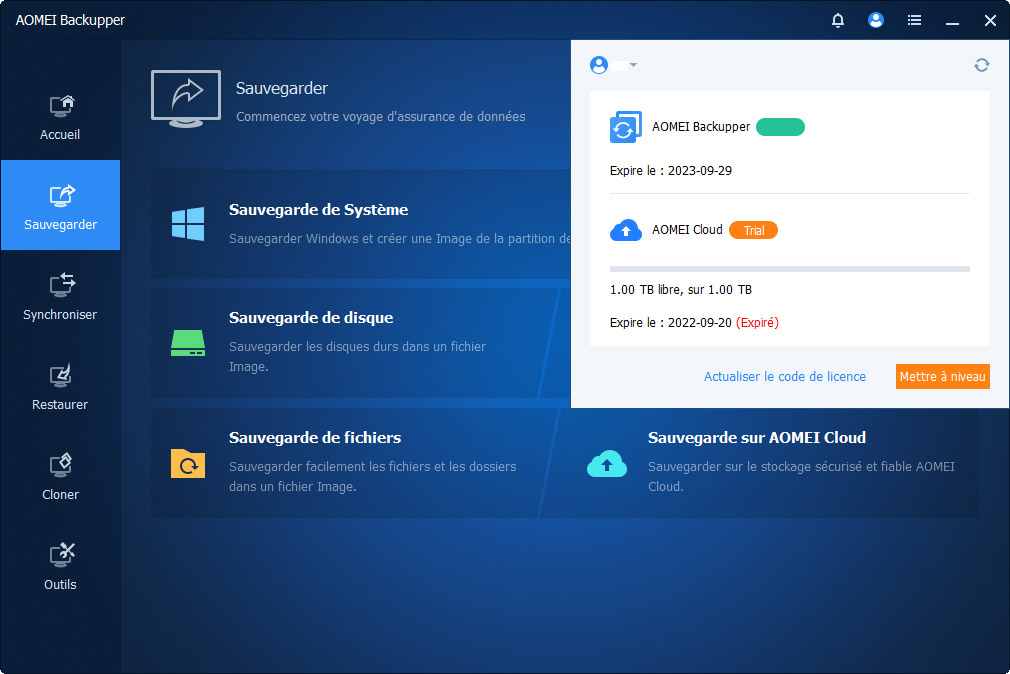Click the orange Trial badge
Screen dimensions: 1010x674
click(754, 230)
